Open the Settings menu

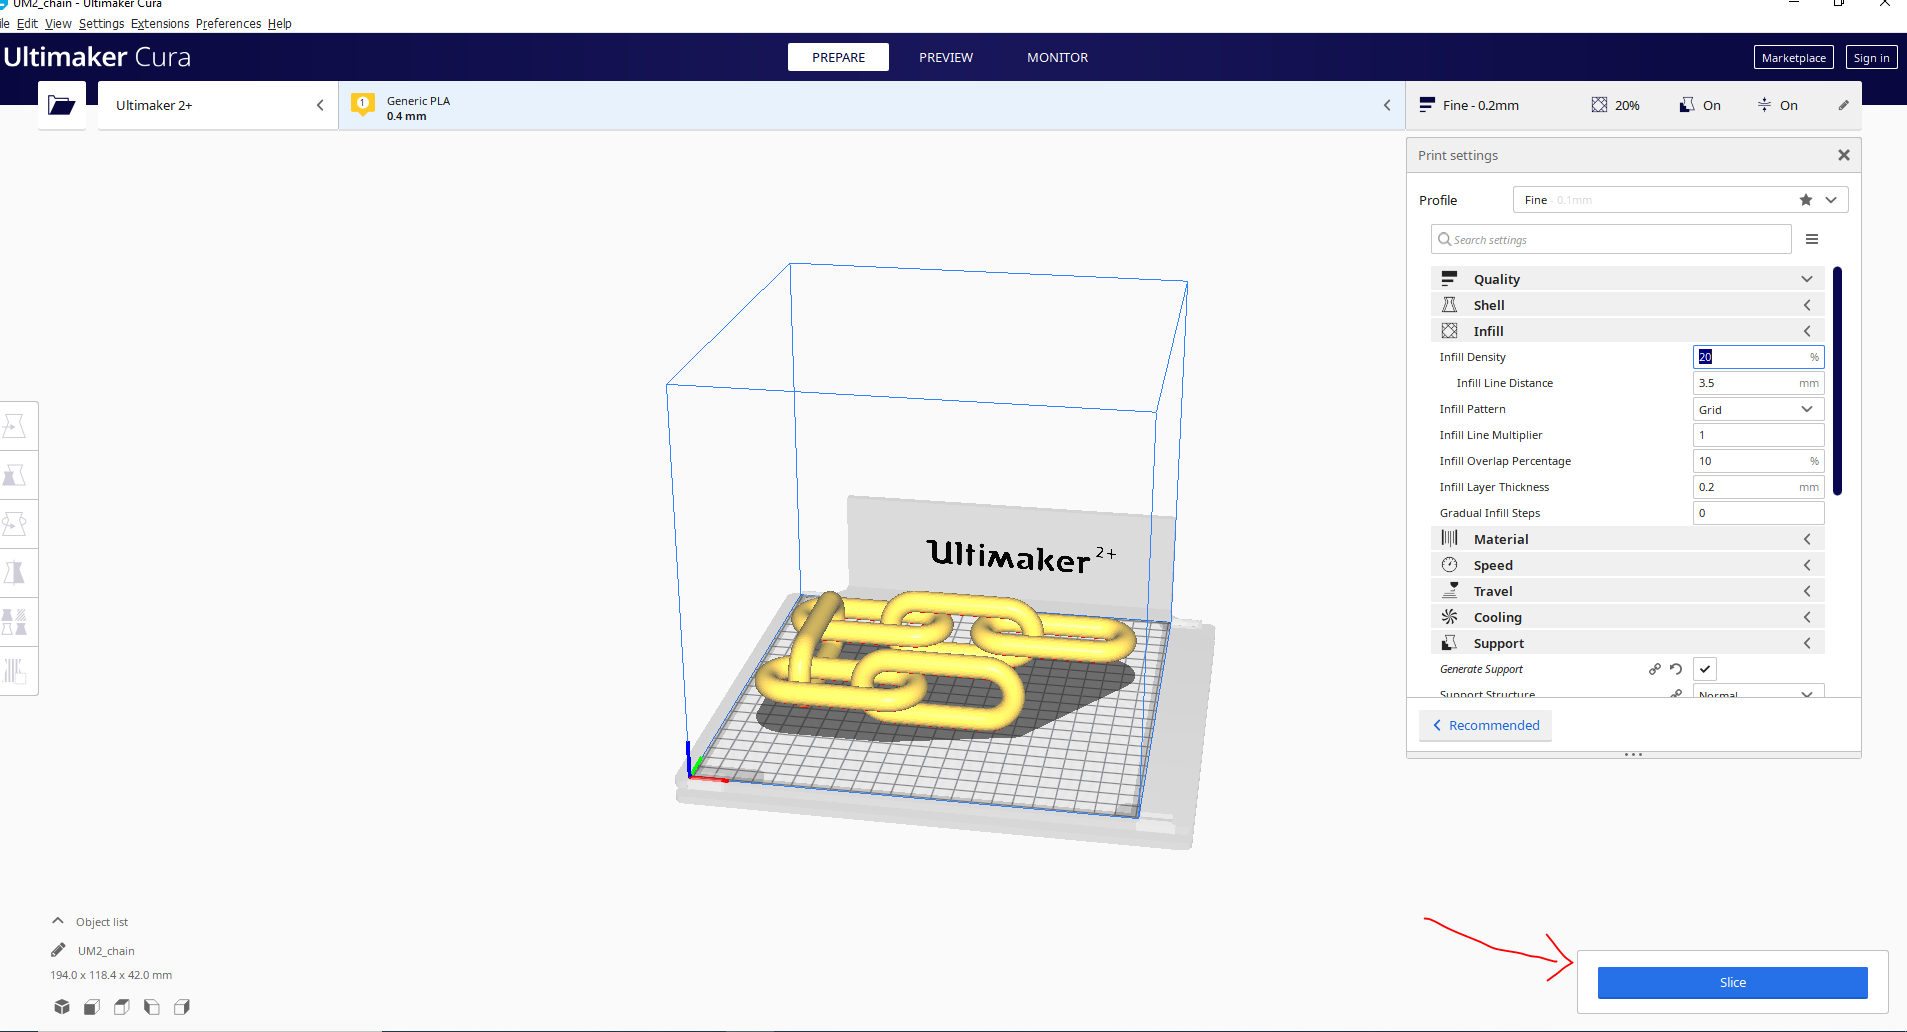[x=102, y=24]
